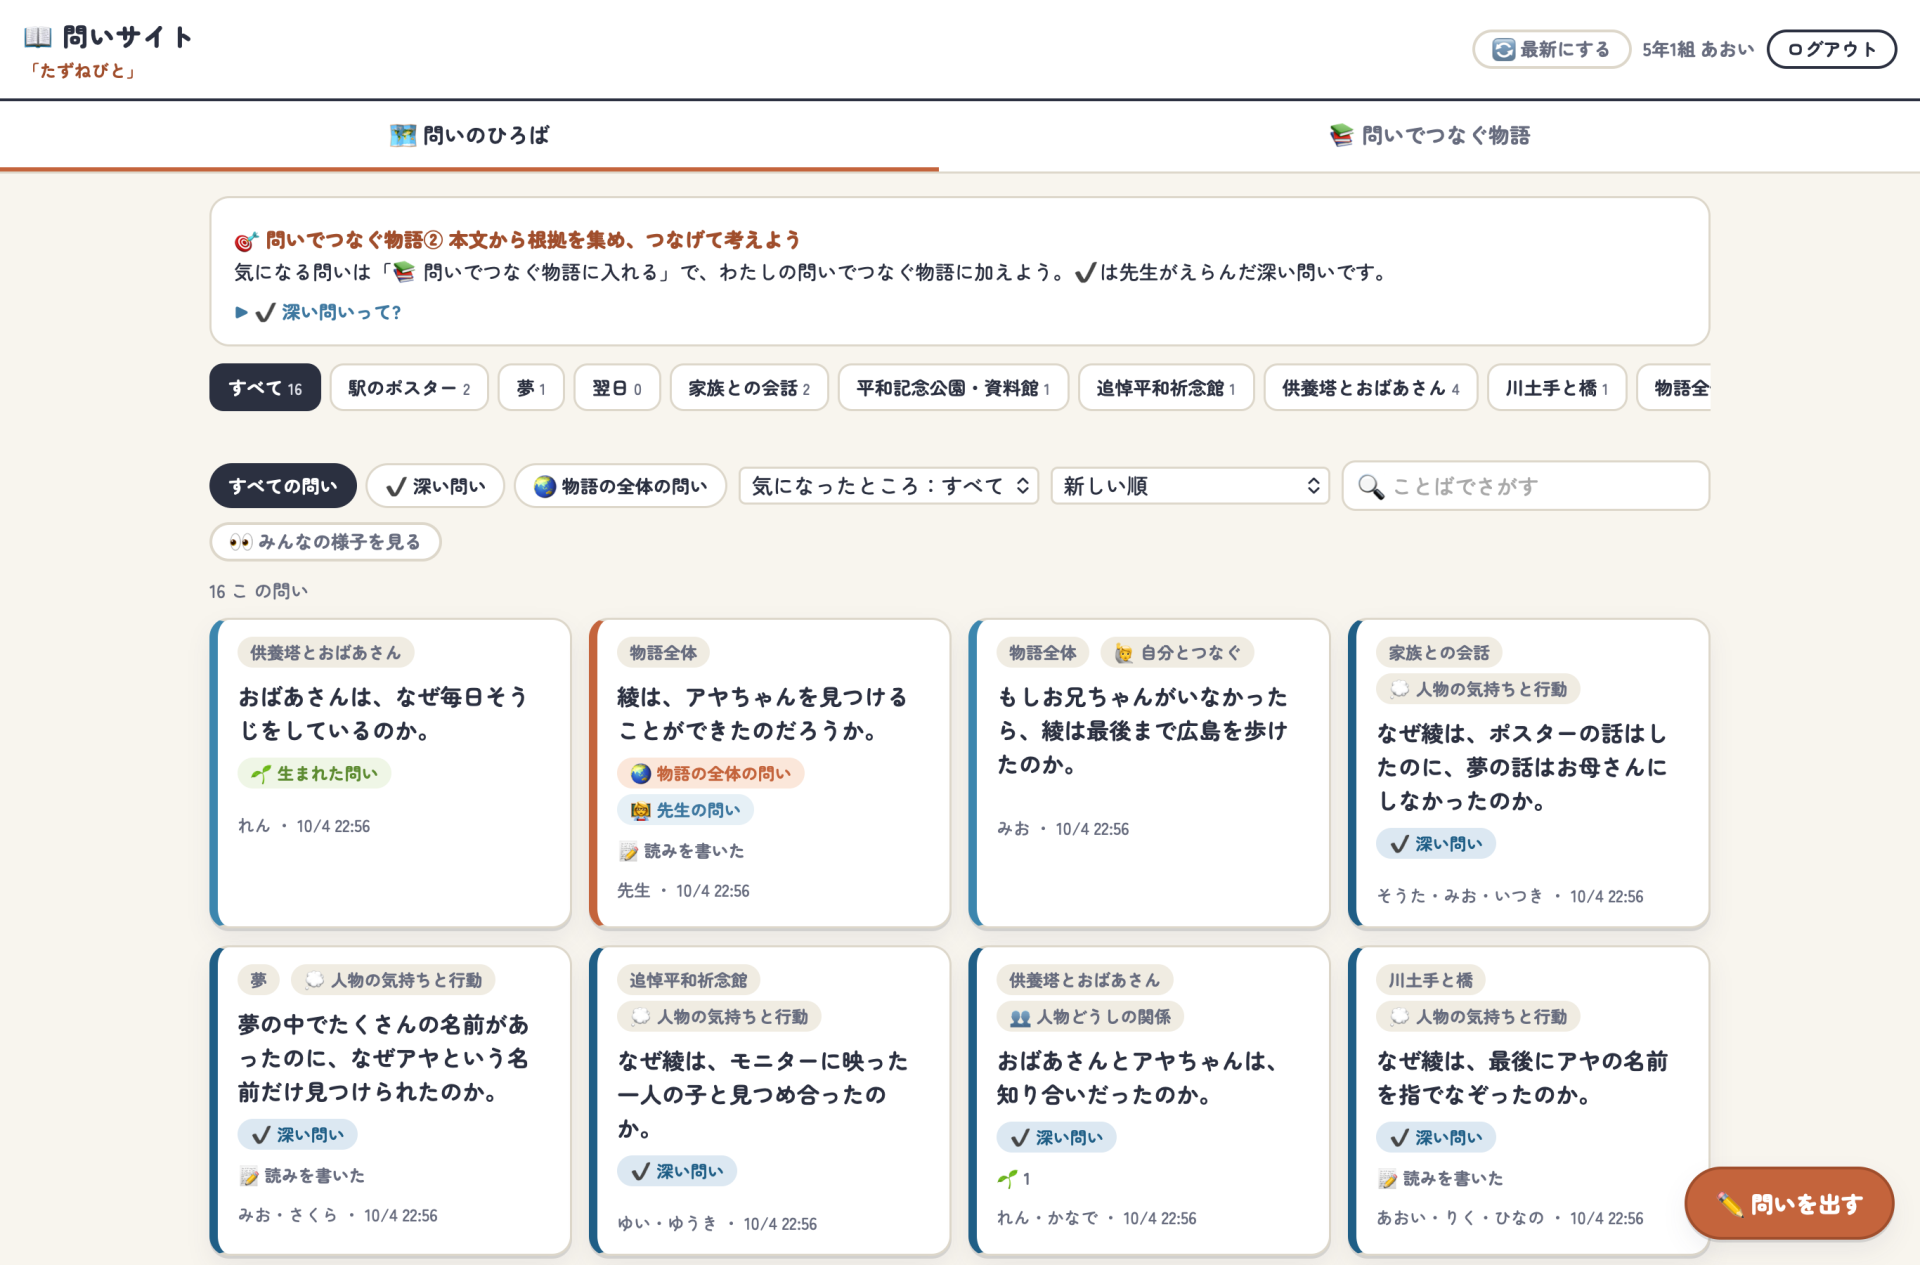Click the magnifier icon in the search box
Image resolution: width=1920 pixels, height=1265 pixels.
click(1370, 487)
